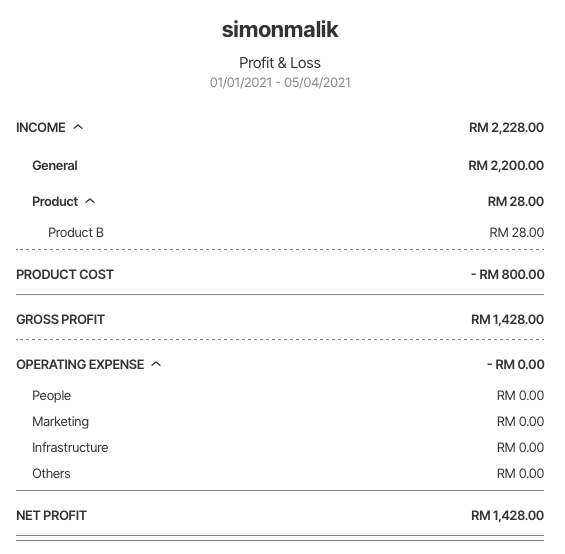This screenshot has height=554, width=565.
Task: Click the NET PROFIT label
Action: [x=52, y=515]
